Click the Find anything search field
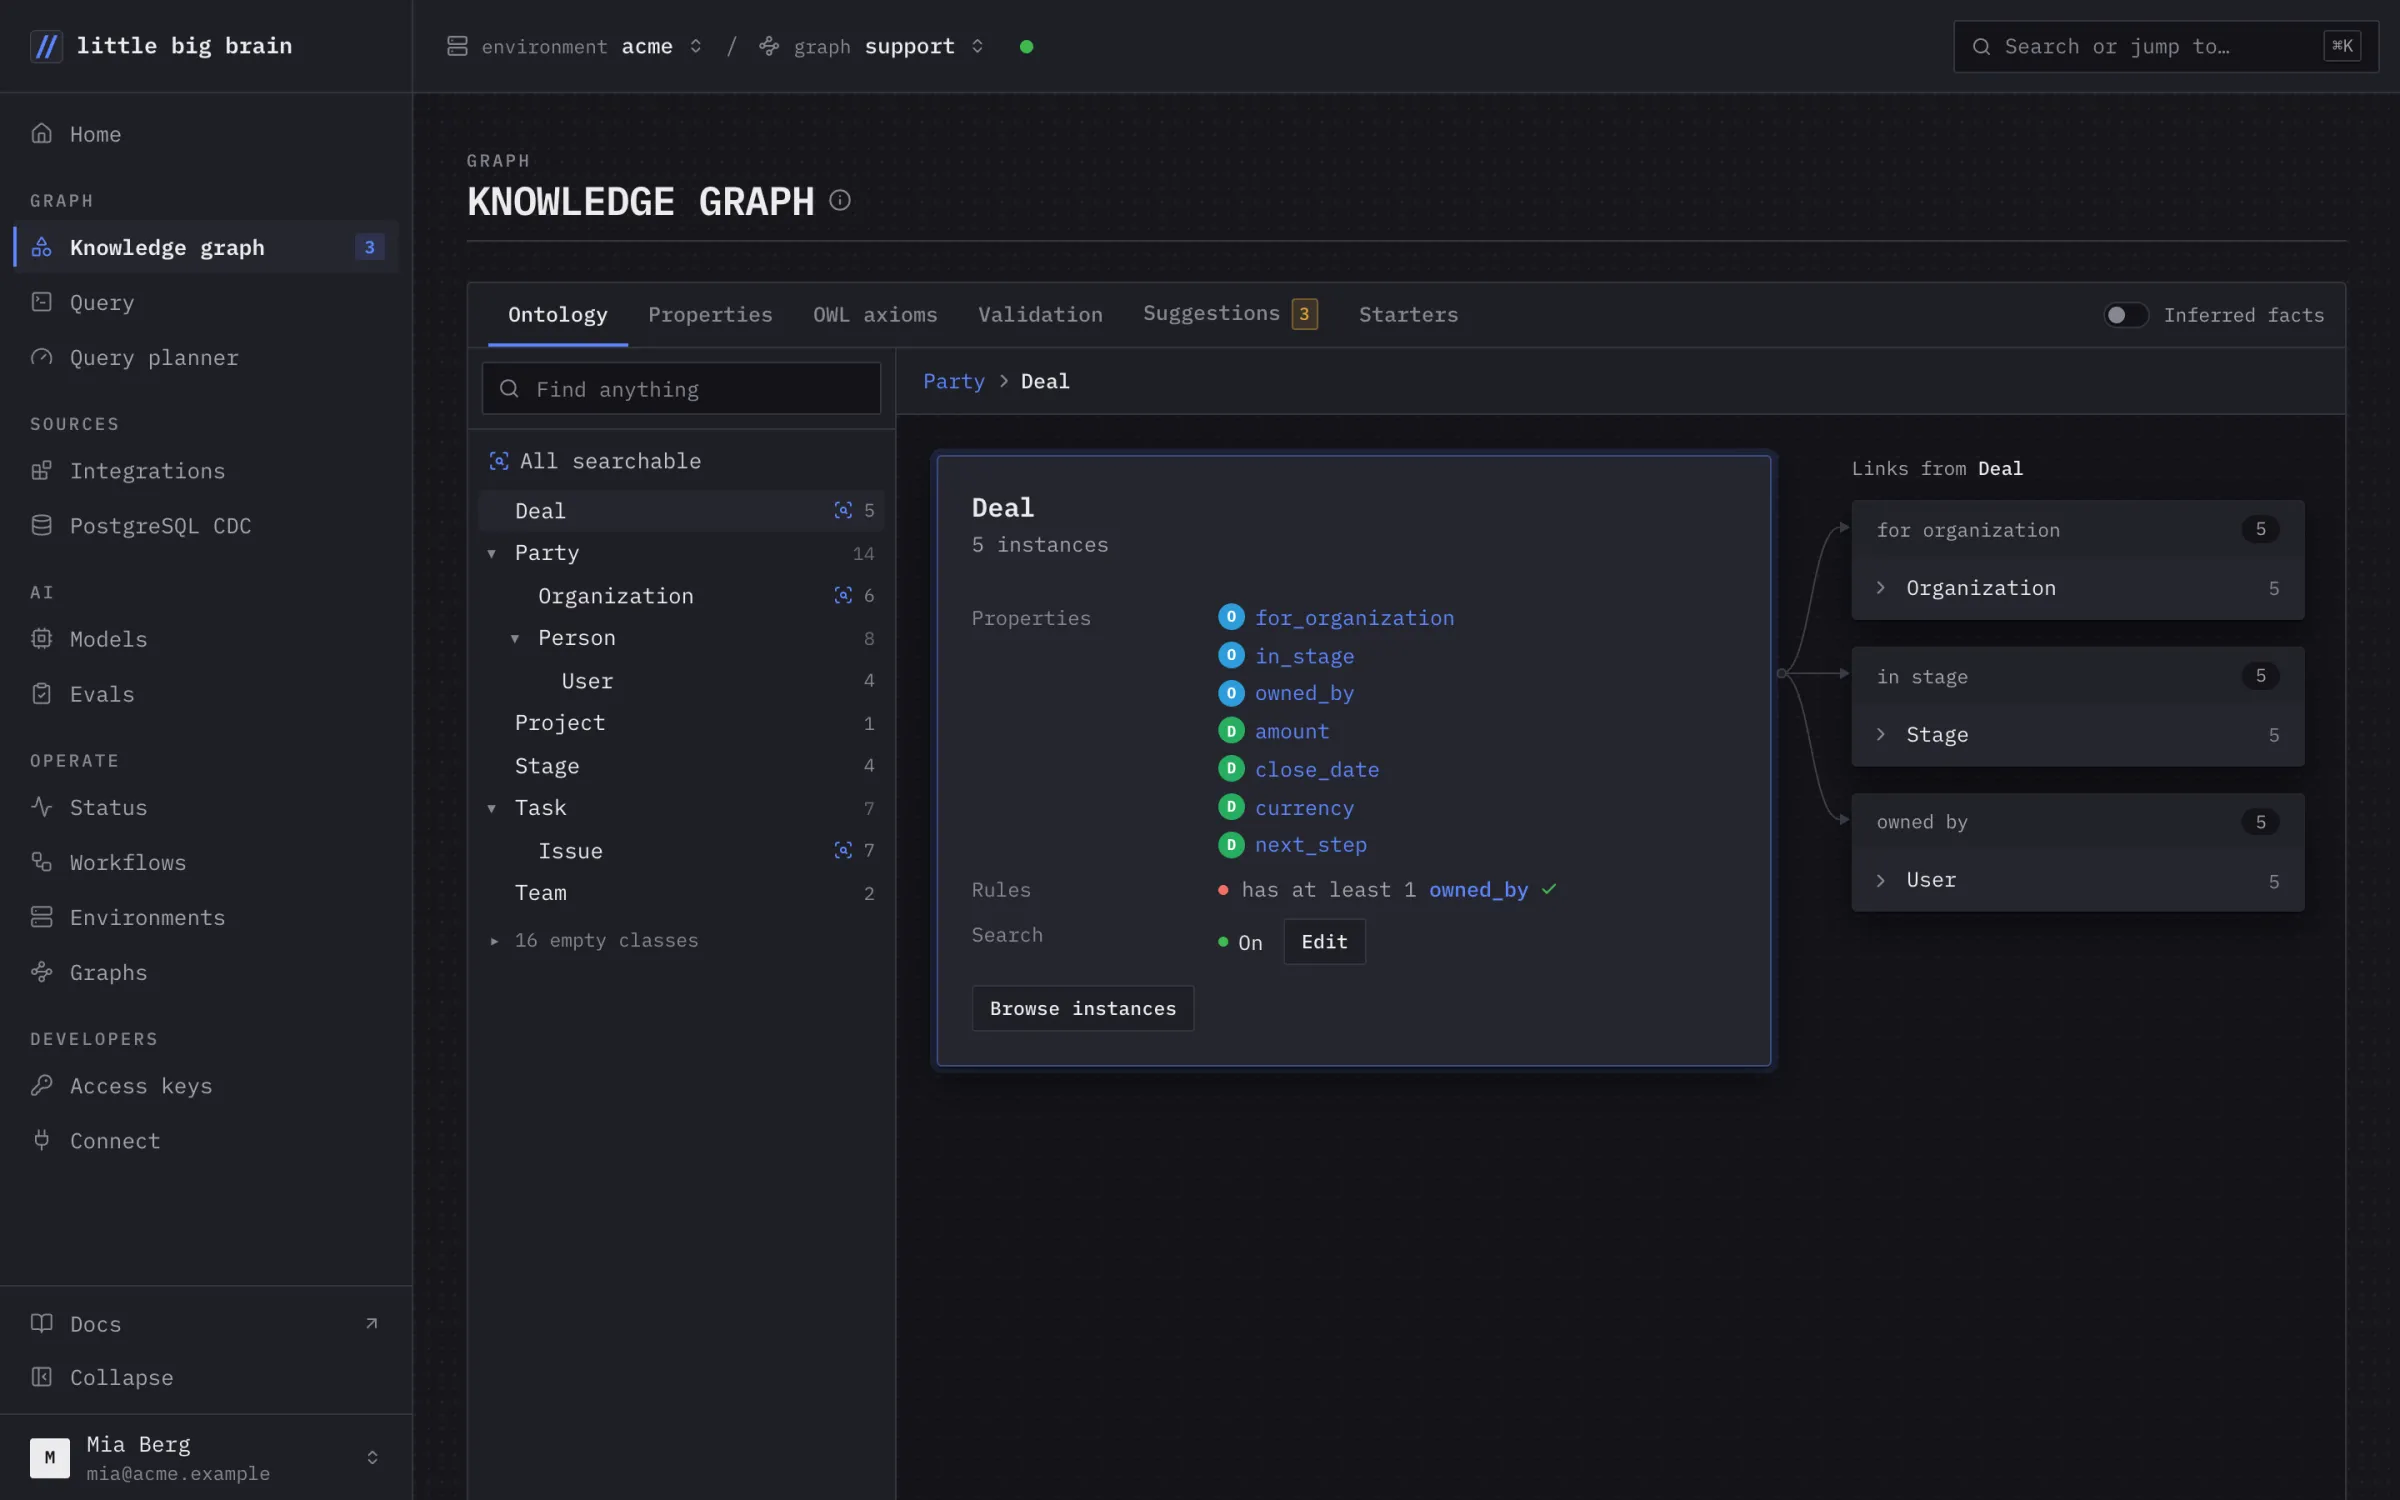 click(x=681, y=389)
